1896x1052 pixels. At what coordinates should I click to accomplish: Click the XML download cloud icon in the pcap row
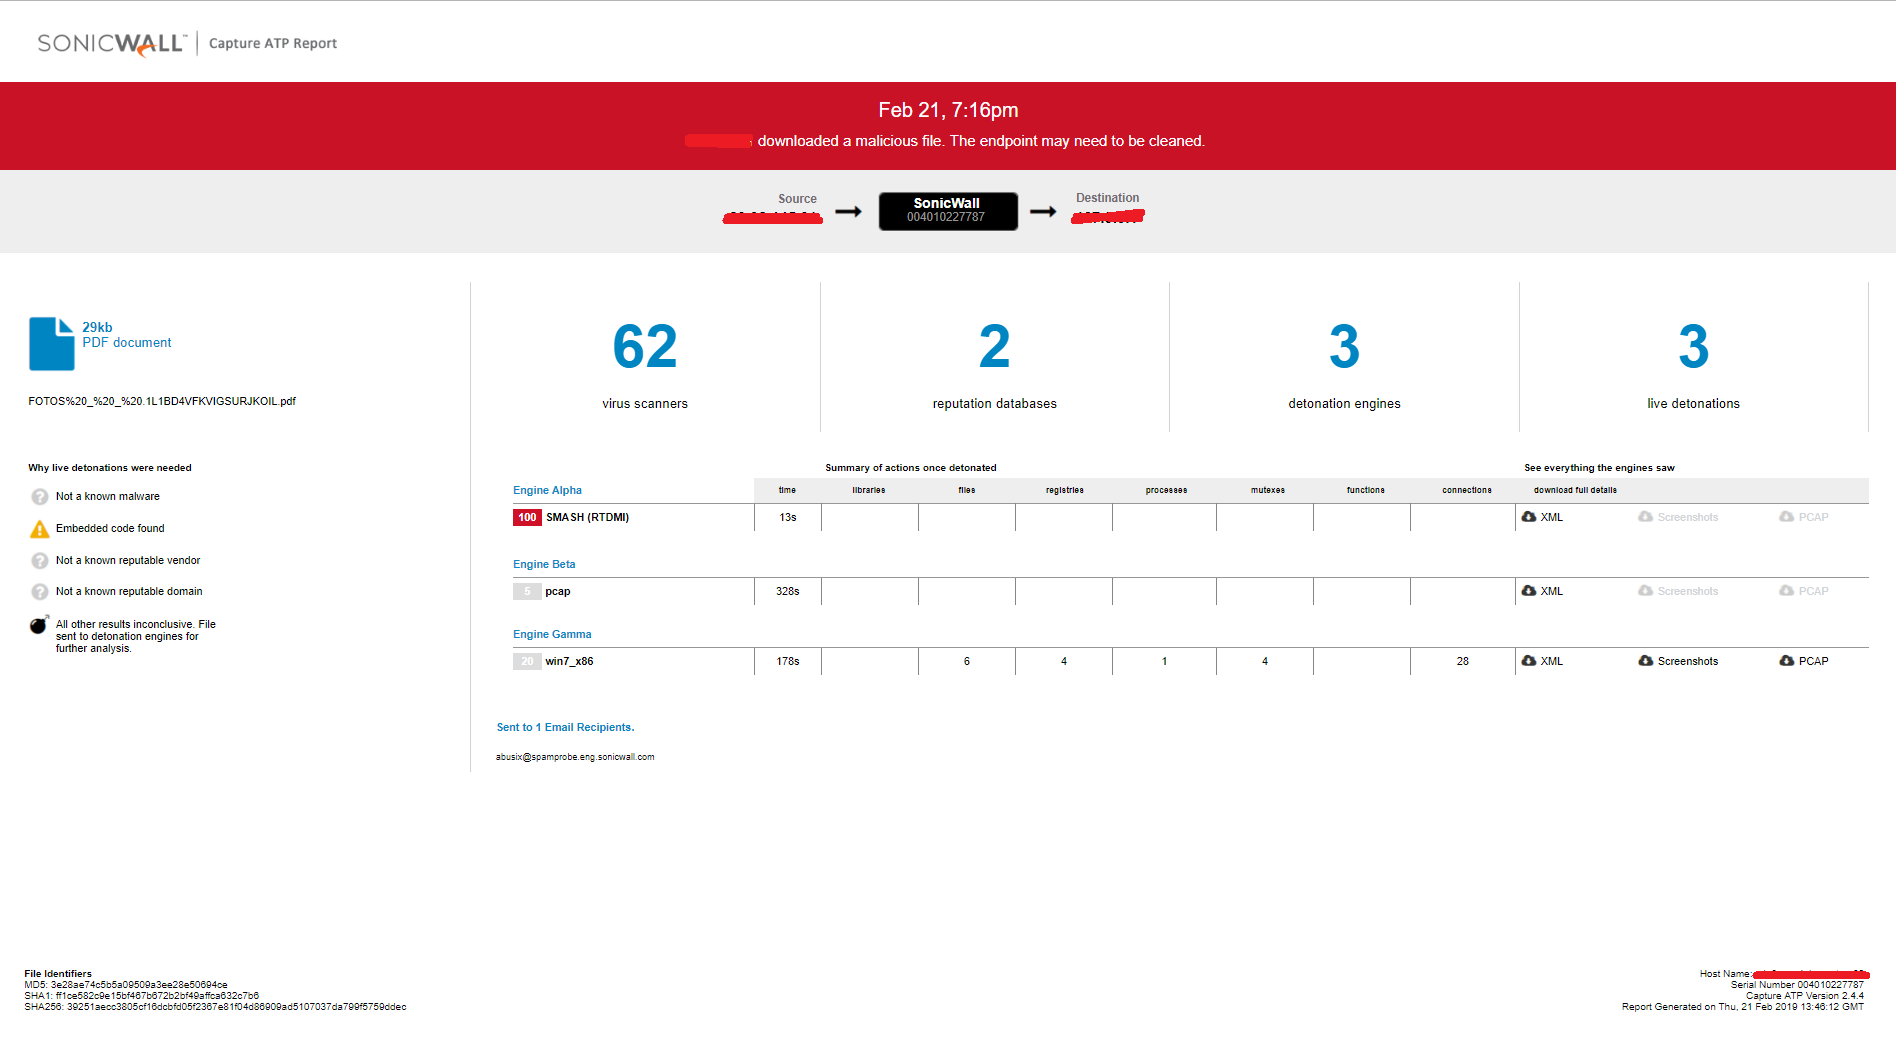click(1529, 591)
